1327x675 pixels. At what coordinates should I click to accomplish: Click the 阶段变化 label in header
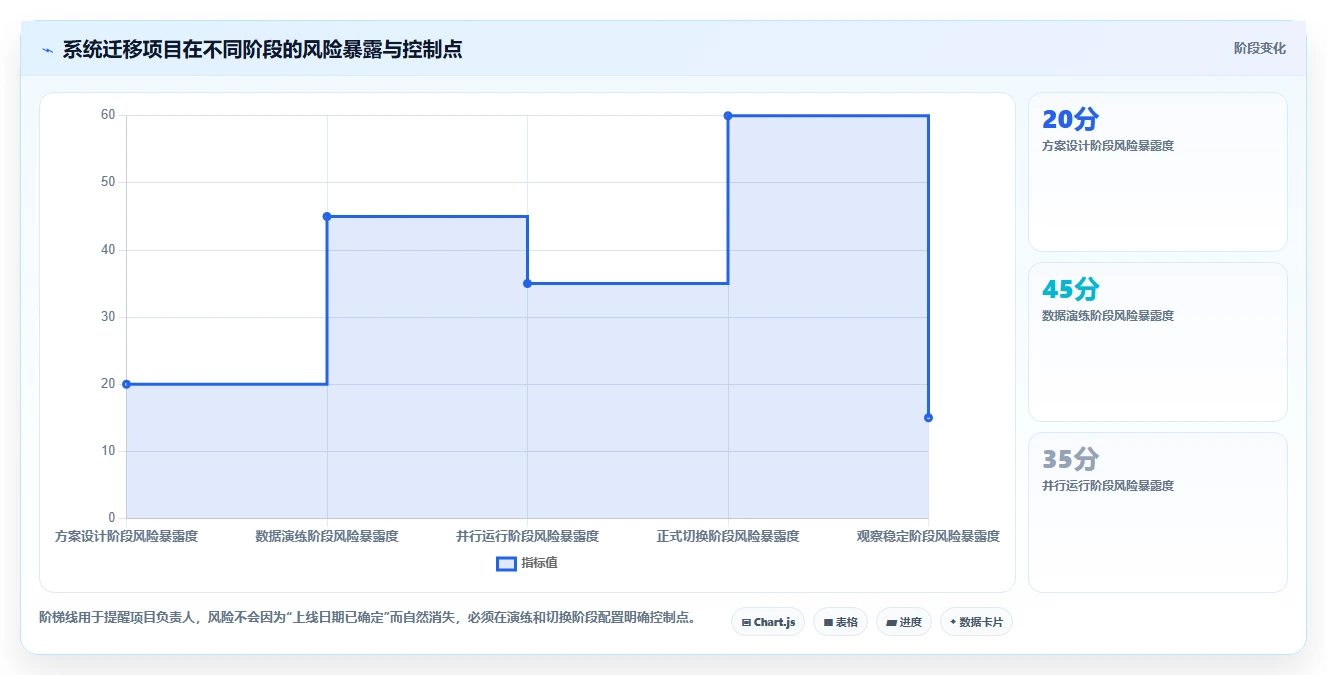coord(1260,48)
